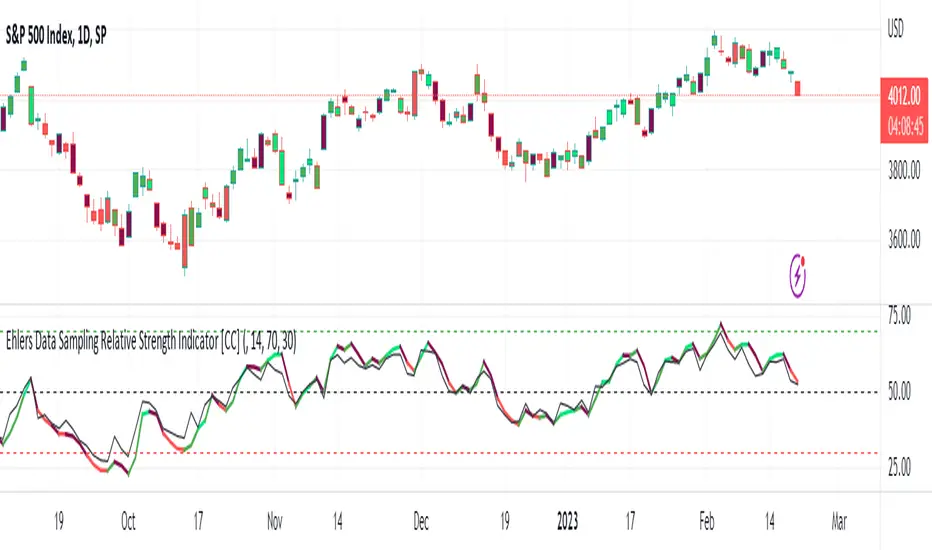Viewport: 932px width, 550px height.
Task: Click the Mar date label on time axis
Action: [x=839, y=521]
